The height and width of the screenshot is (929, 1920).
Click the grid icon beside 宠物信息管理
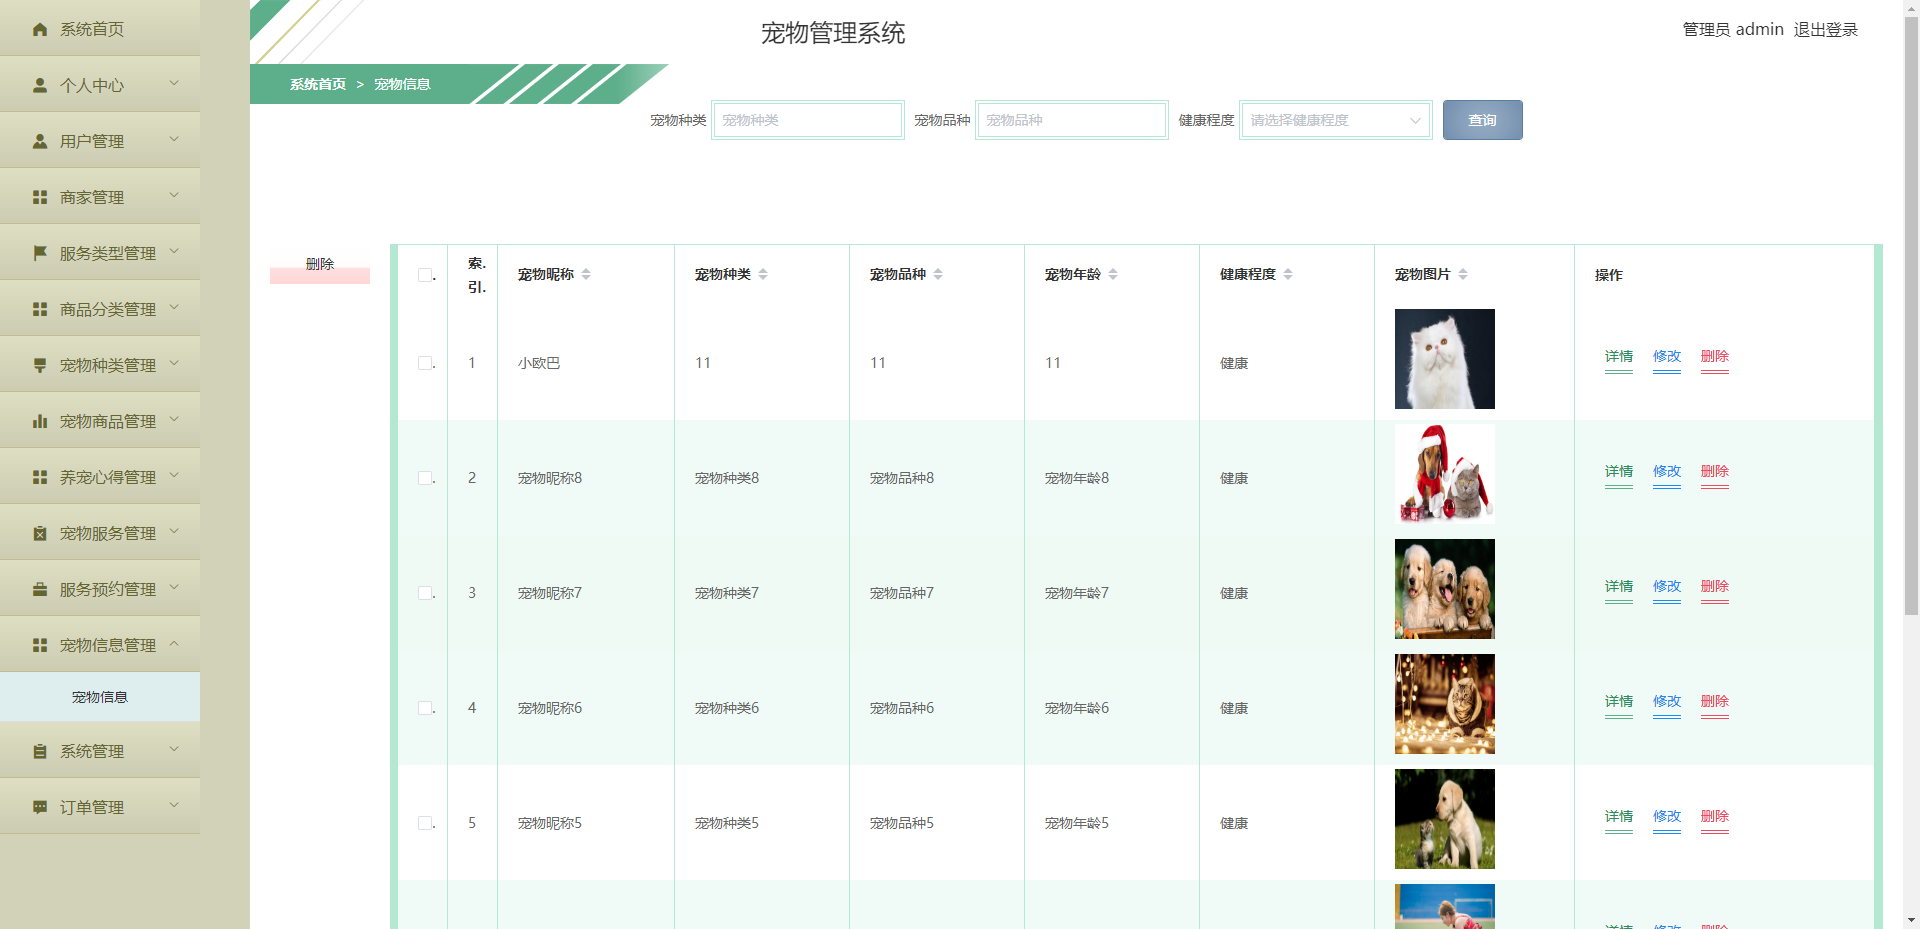[40, 646]
